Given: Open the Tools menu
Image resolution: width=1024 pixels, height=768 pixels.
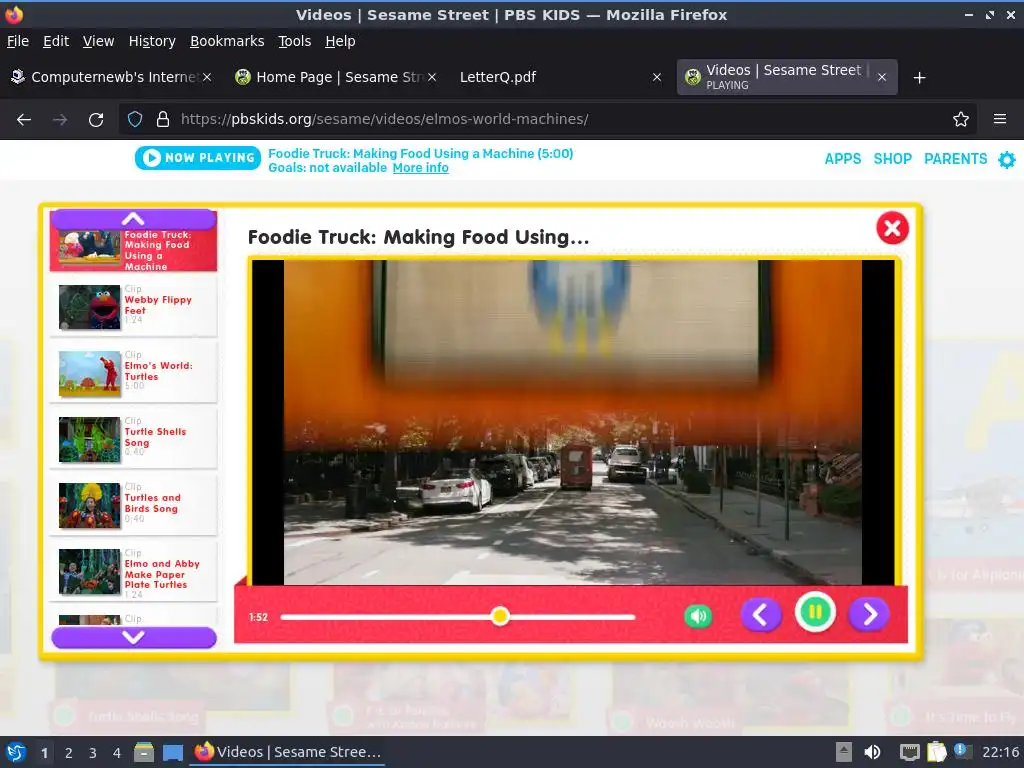Looking at the screenshot, I should point(295,41).
